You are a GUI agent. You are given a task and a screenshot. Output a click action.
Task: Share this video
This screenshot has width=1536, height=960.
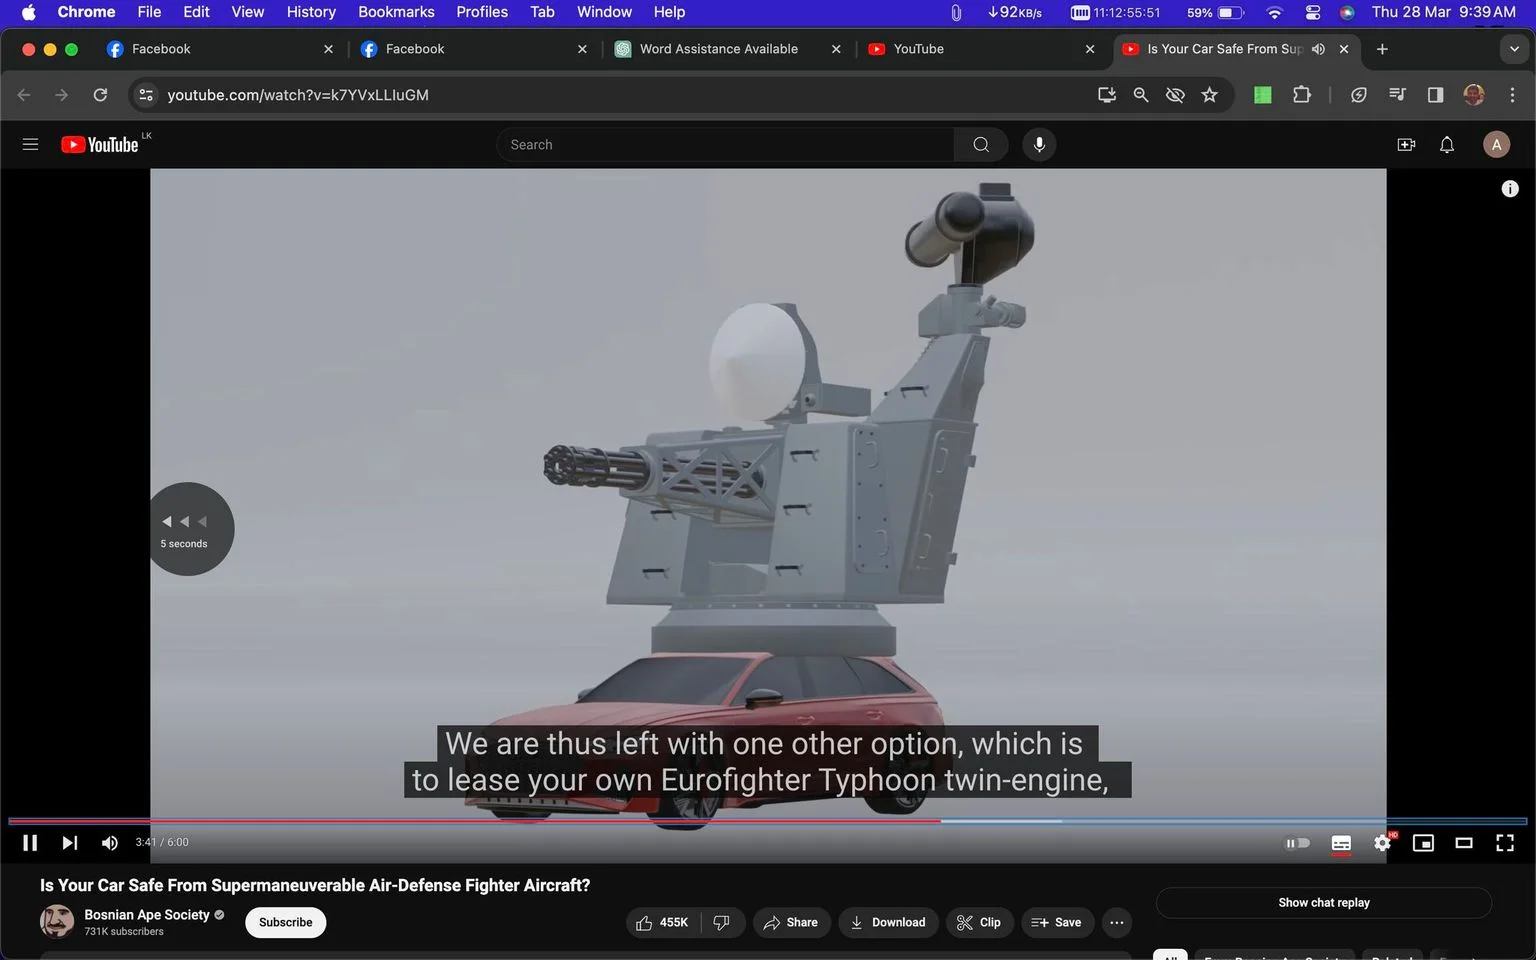point(791,923)
